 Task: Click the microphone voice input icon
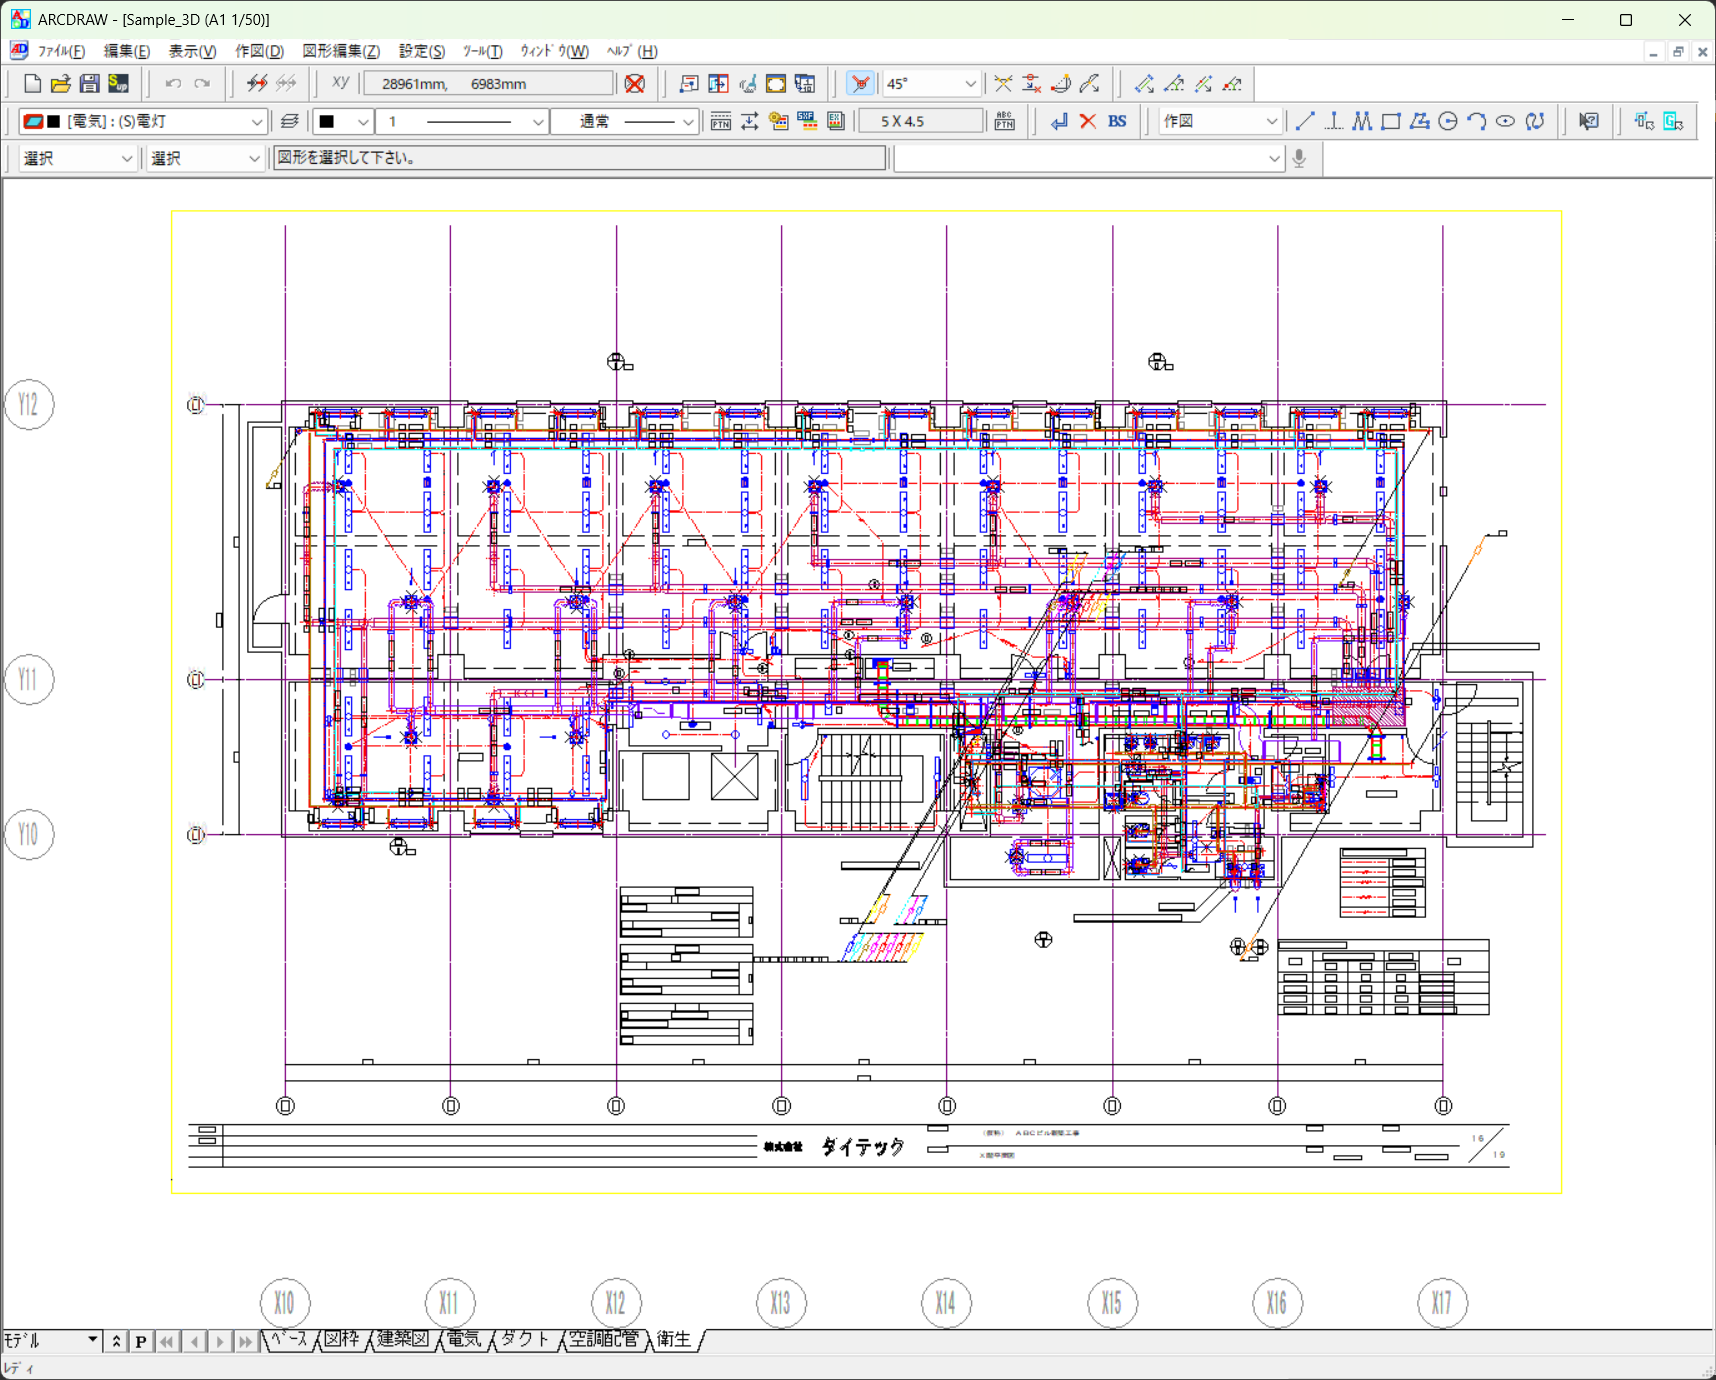(x=1299, y=158)
